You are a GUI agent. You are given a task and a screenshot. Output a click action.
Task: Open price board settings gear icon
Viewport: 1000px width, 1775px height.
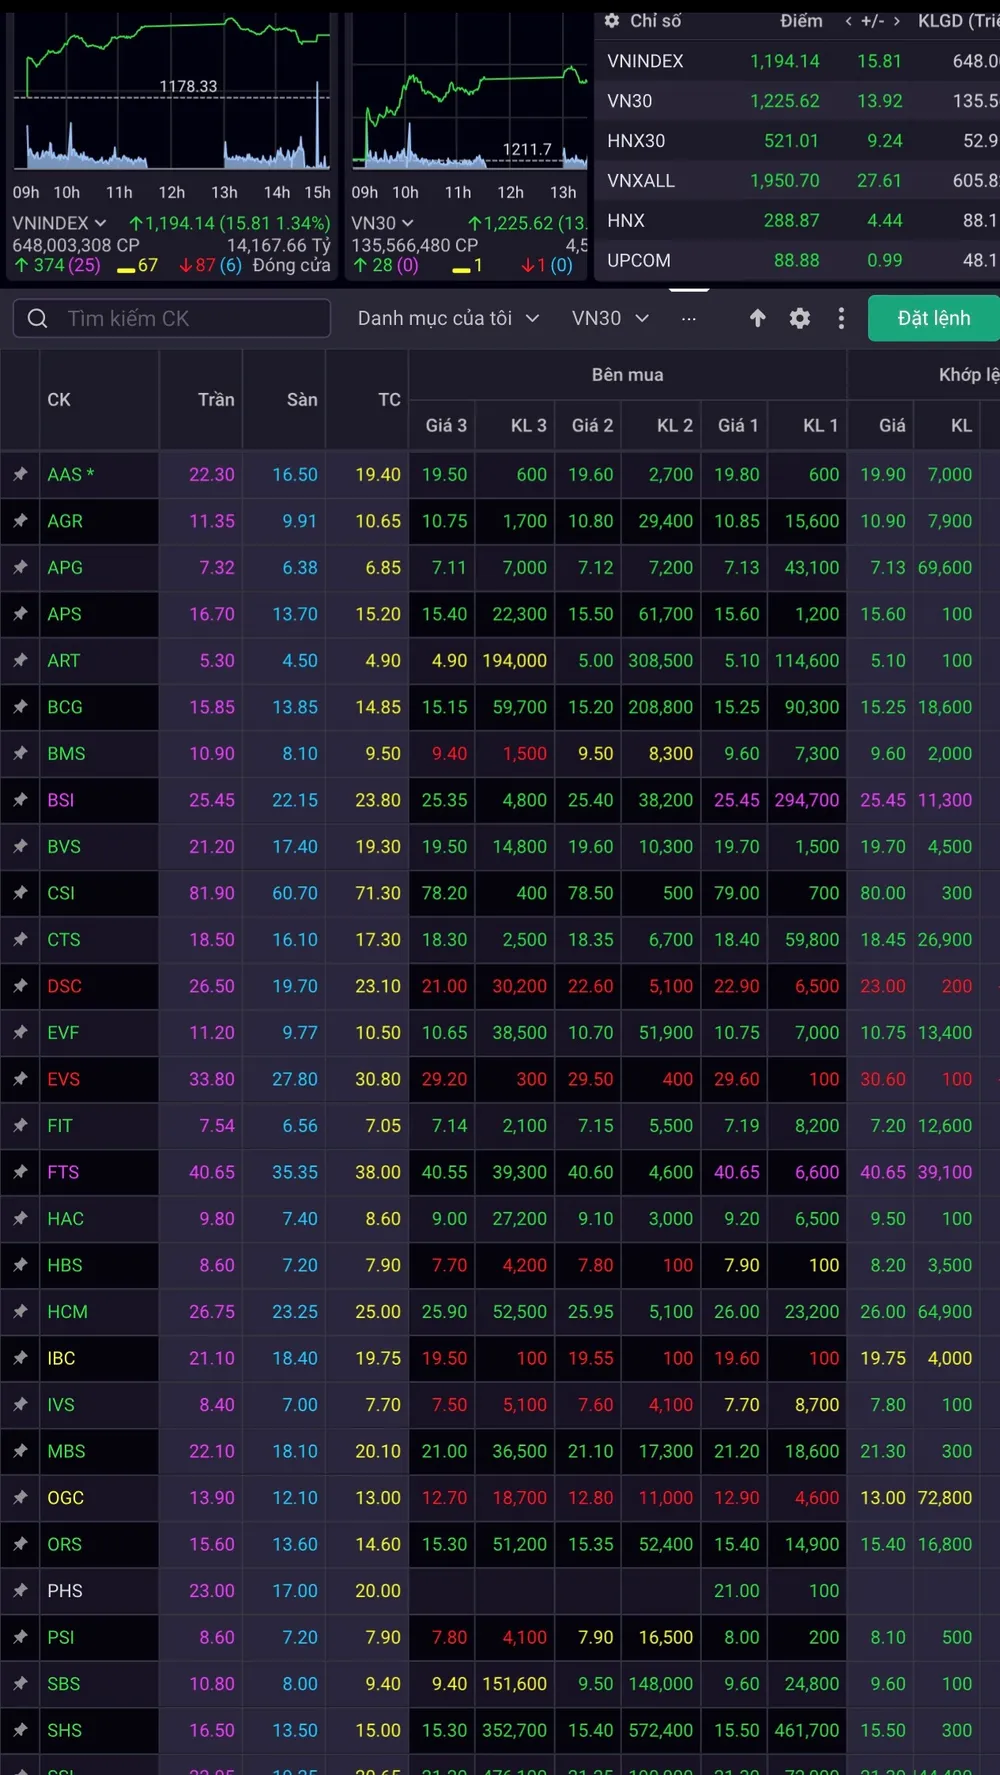[x=800, y=318]
